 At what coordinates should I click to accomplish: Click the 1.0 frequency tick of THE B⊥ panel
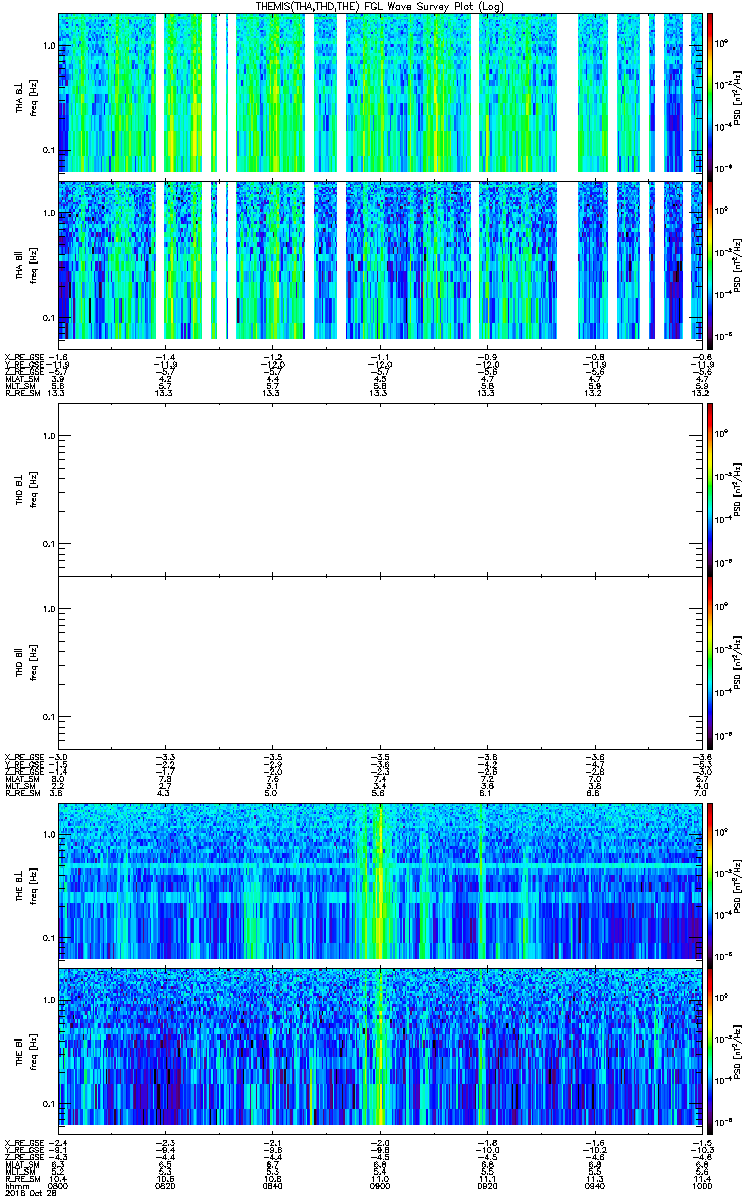coord(48,833)
